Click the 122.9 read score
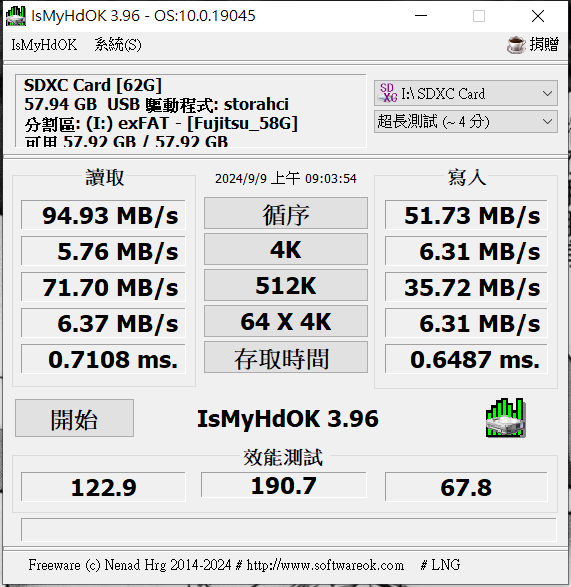This screenshot has width=571, height=587. coord(103,487)
